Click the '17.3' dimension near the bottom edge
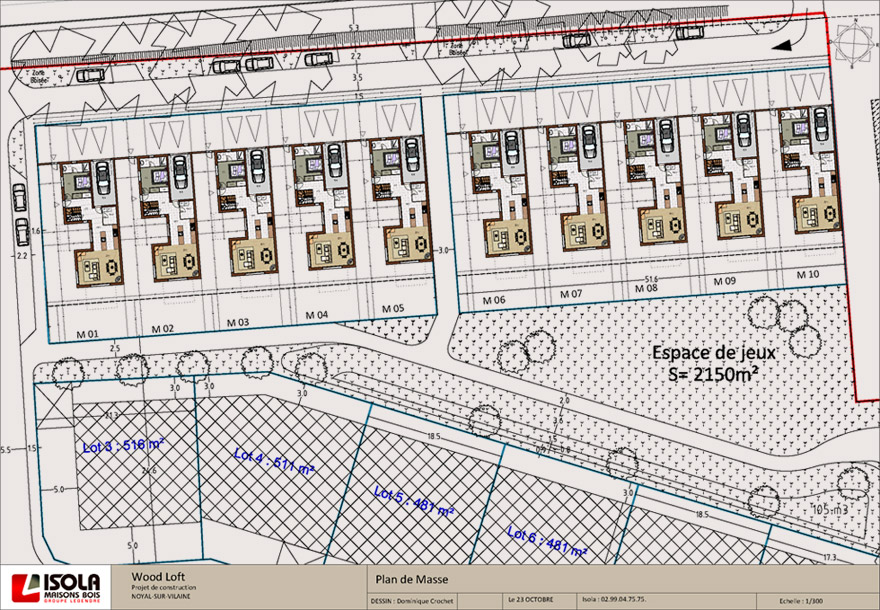880x610 pixels. click(829, 557)
